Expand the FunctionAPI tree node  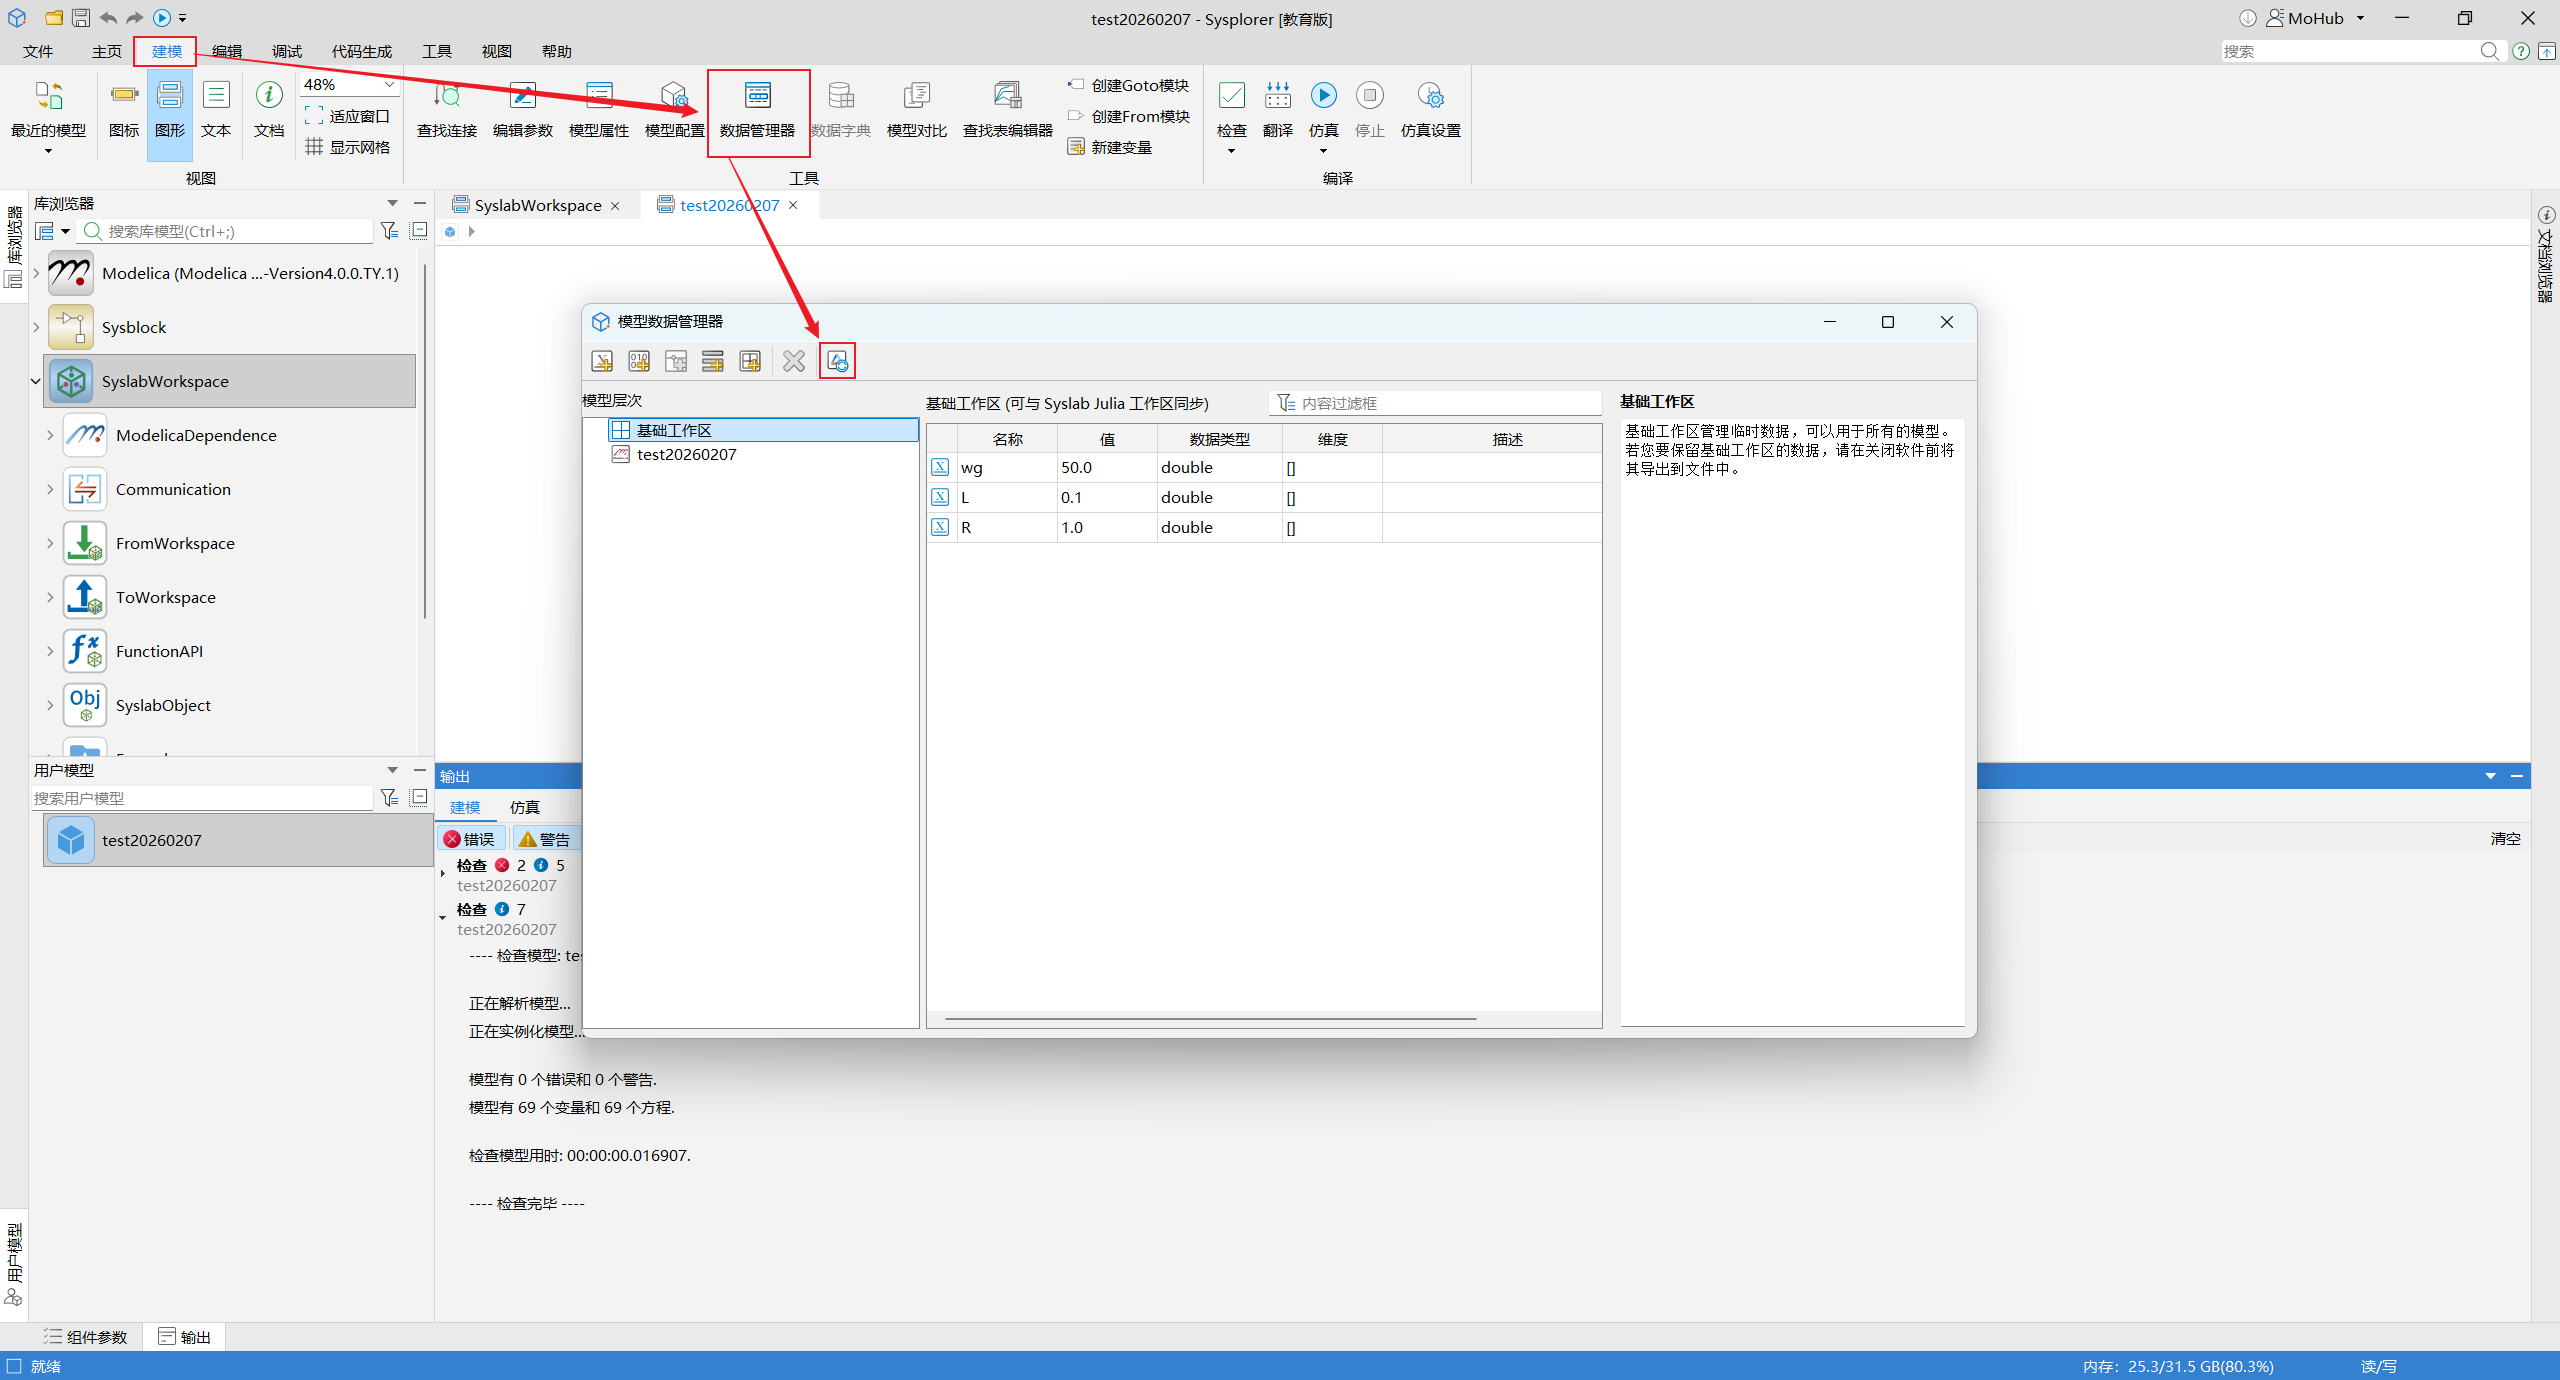click(50, 651)
